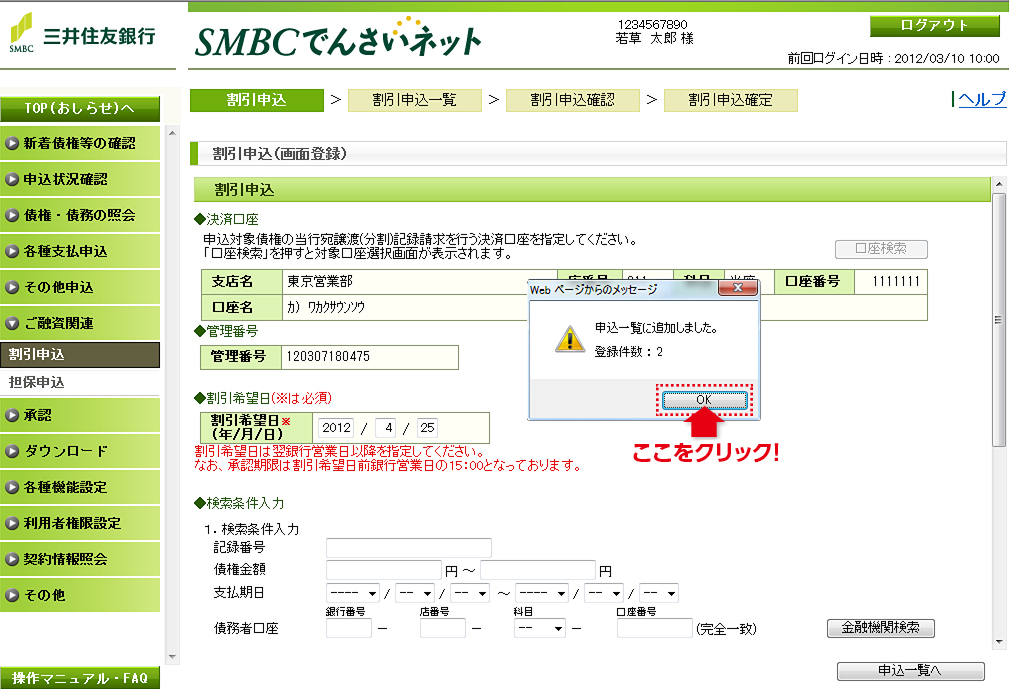Viewport: 1012px width, 690px height.
Task: Open 各種機能設定 menu
Action: (80, 487)
